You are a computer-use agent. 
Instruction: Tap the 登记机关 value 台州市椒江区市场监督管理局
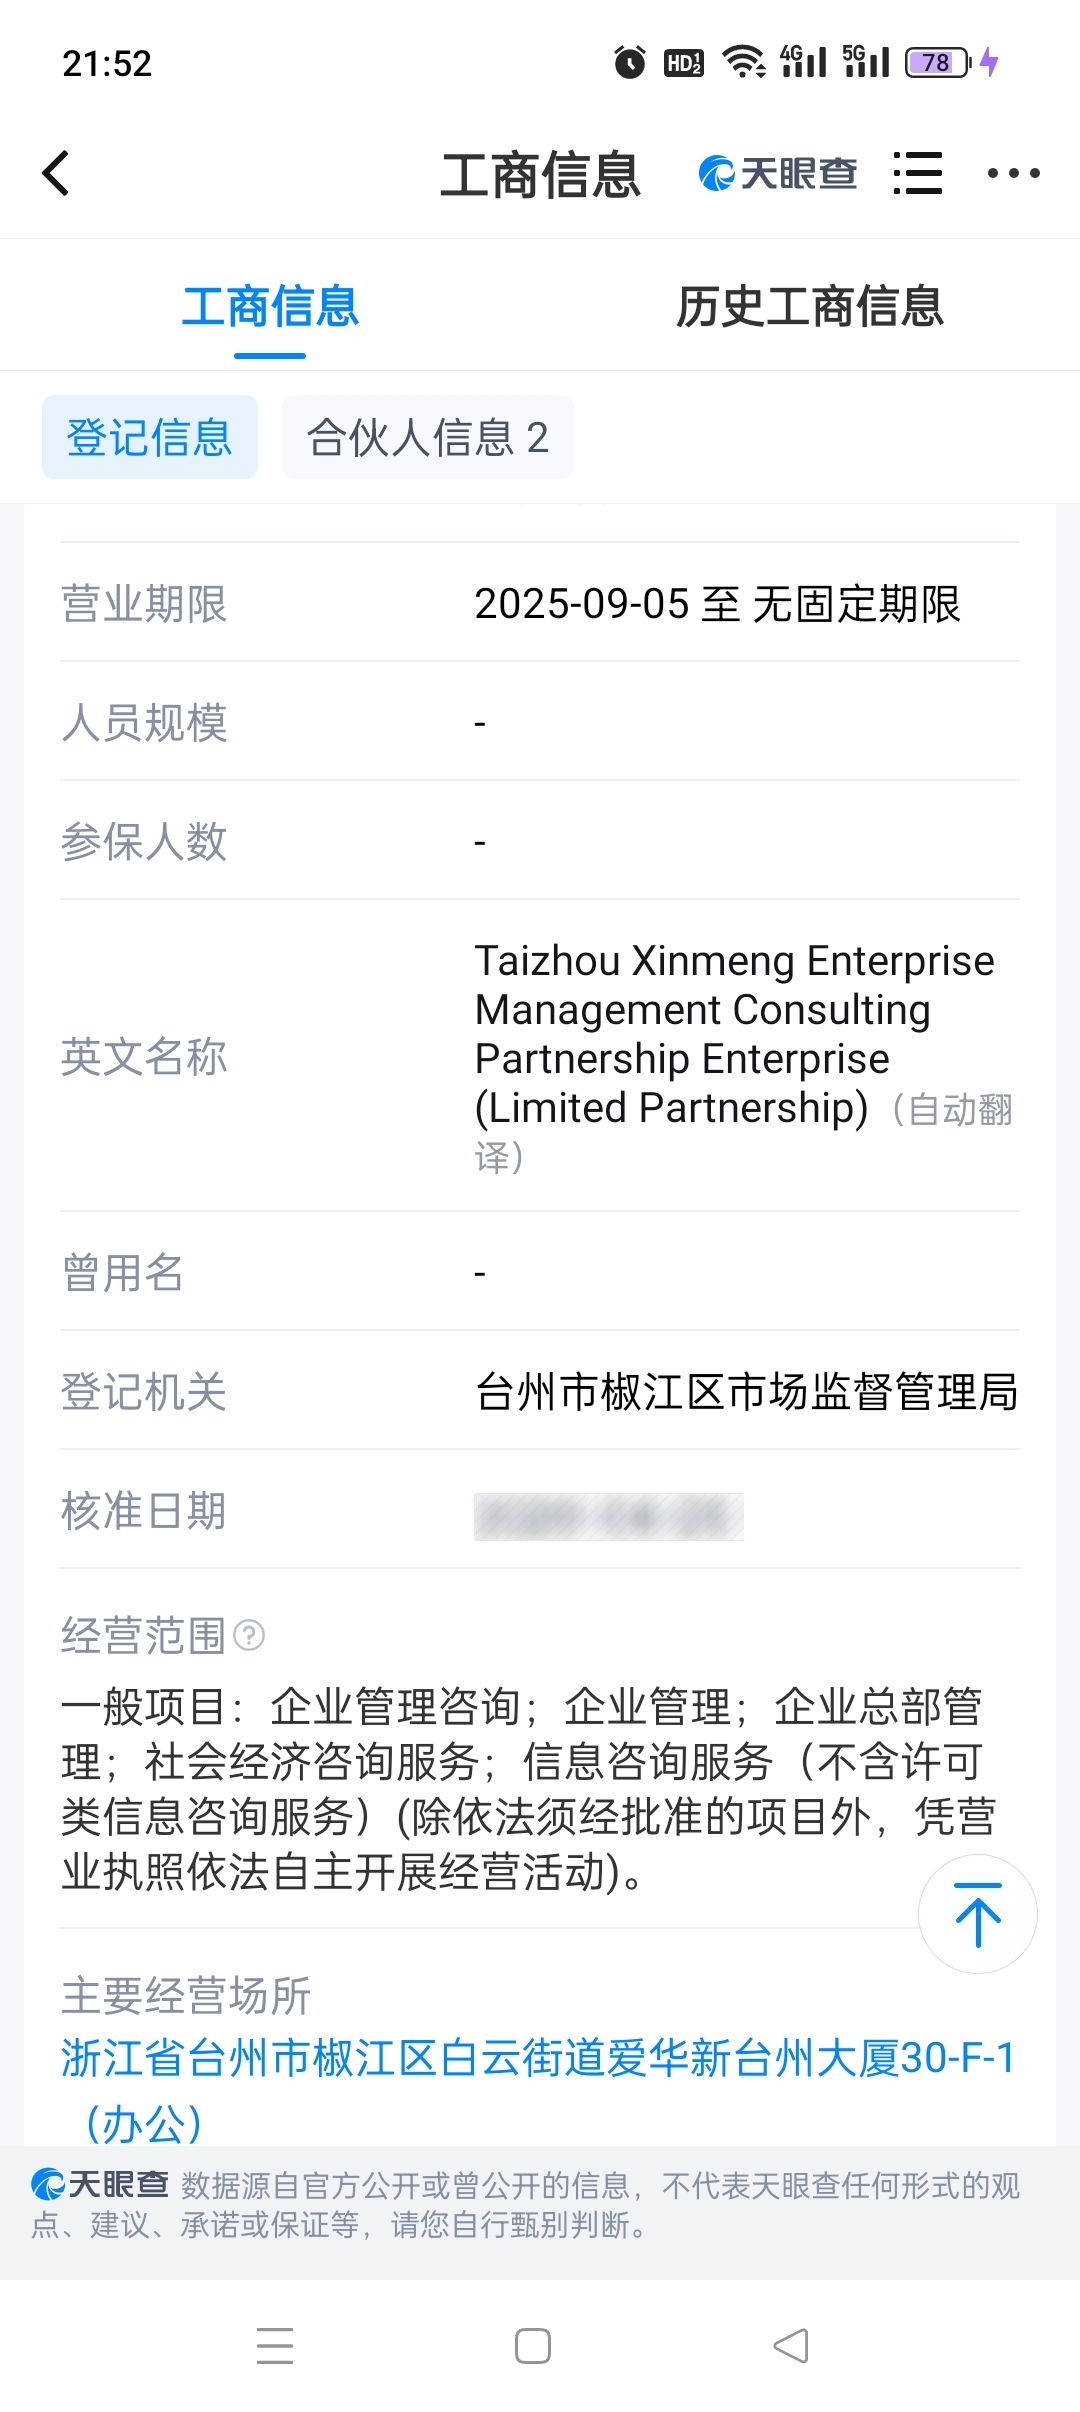point(746,1391)
